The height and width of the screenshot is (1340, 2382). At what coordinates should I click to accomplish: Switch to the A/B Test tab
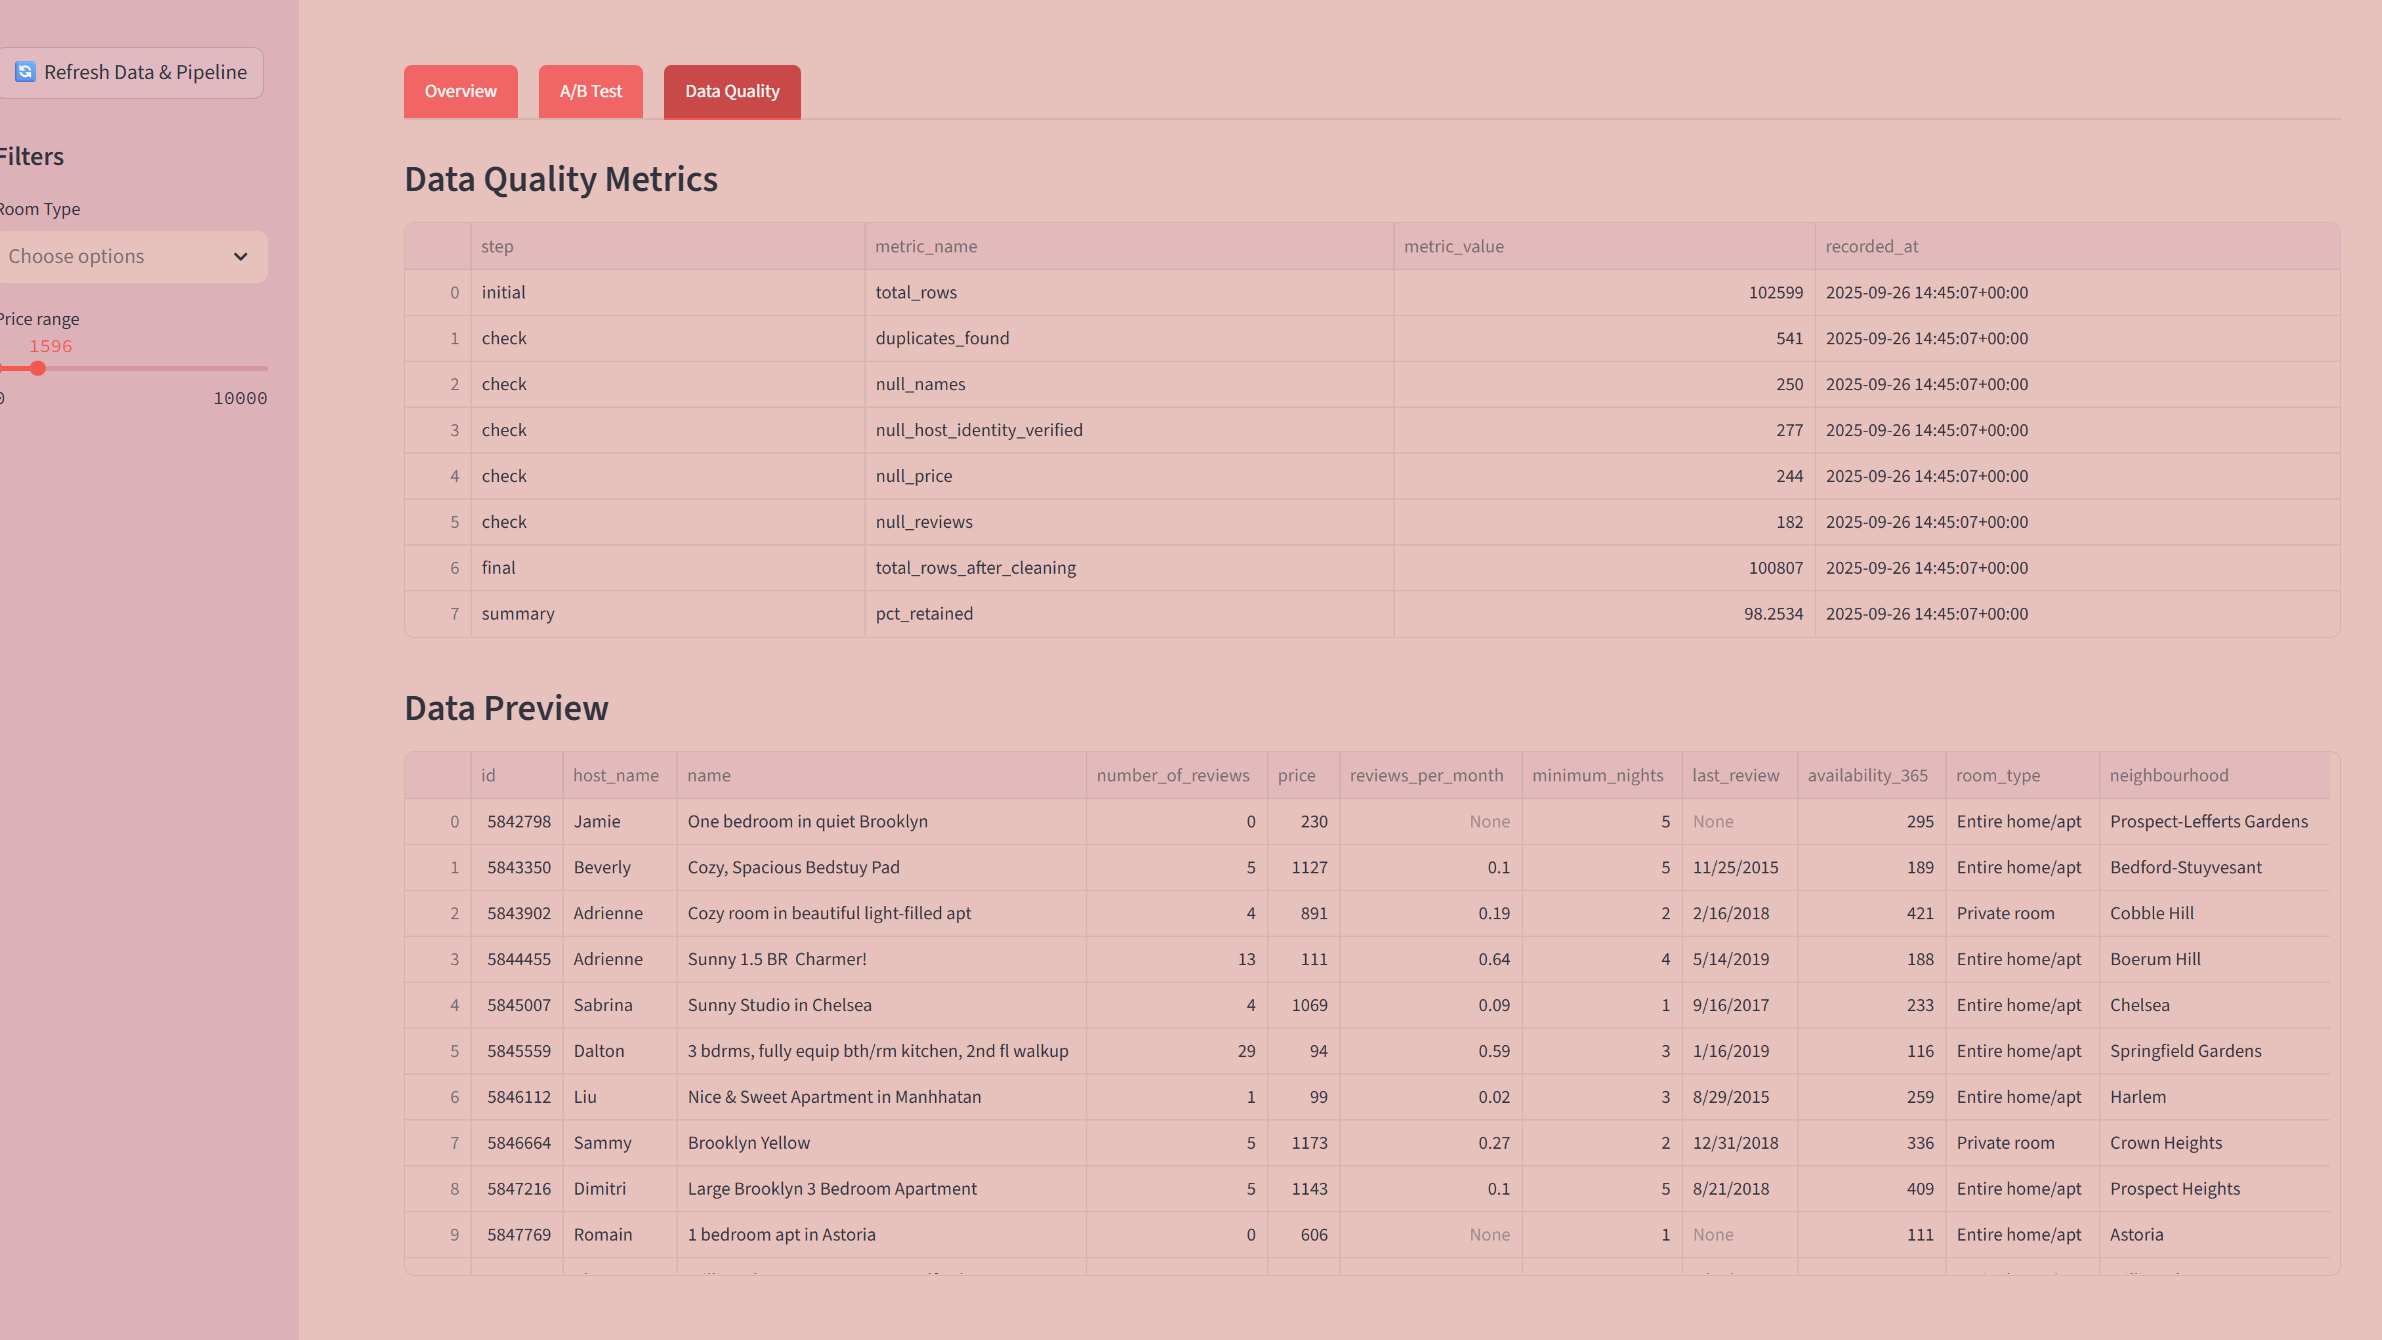(x=591, y=91)
